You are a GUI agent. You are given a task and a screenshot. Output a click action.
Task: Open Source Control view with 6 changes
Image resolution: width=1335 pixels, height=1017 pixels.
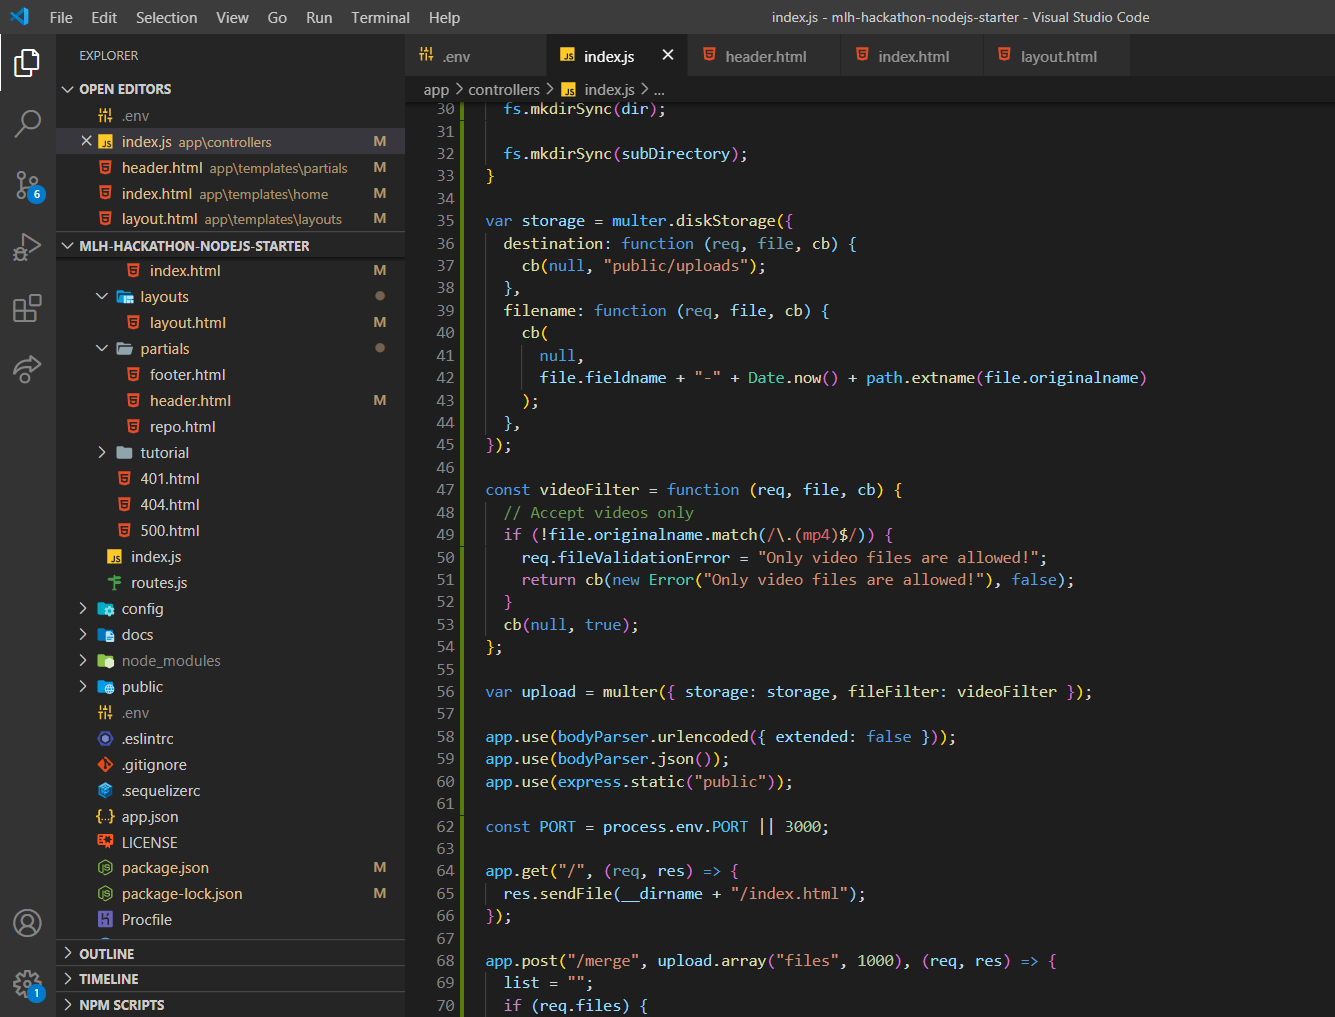(27, 185)
